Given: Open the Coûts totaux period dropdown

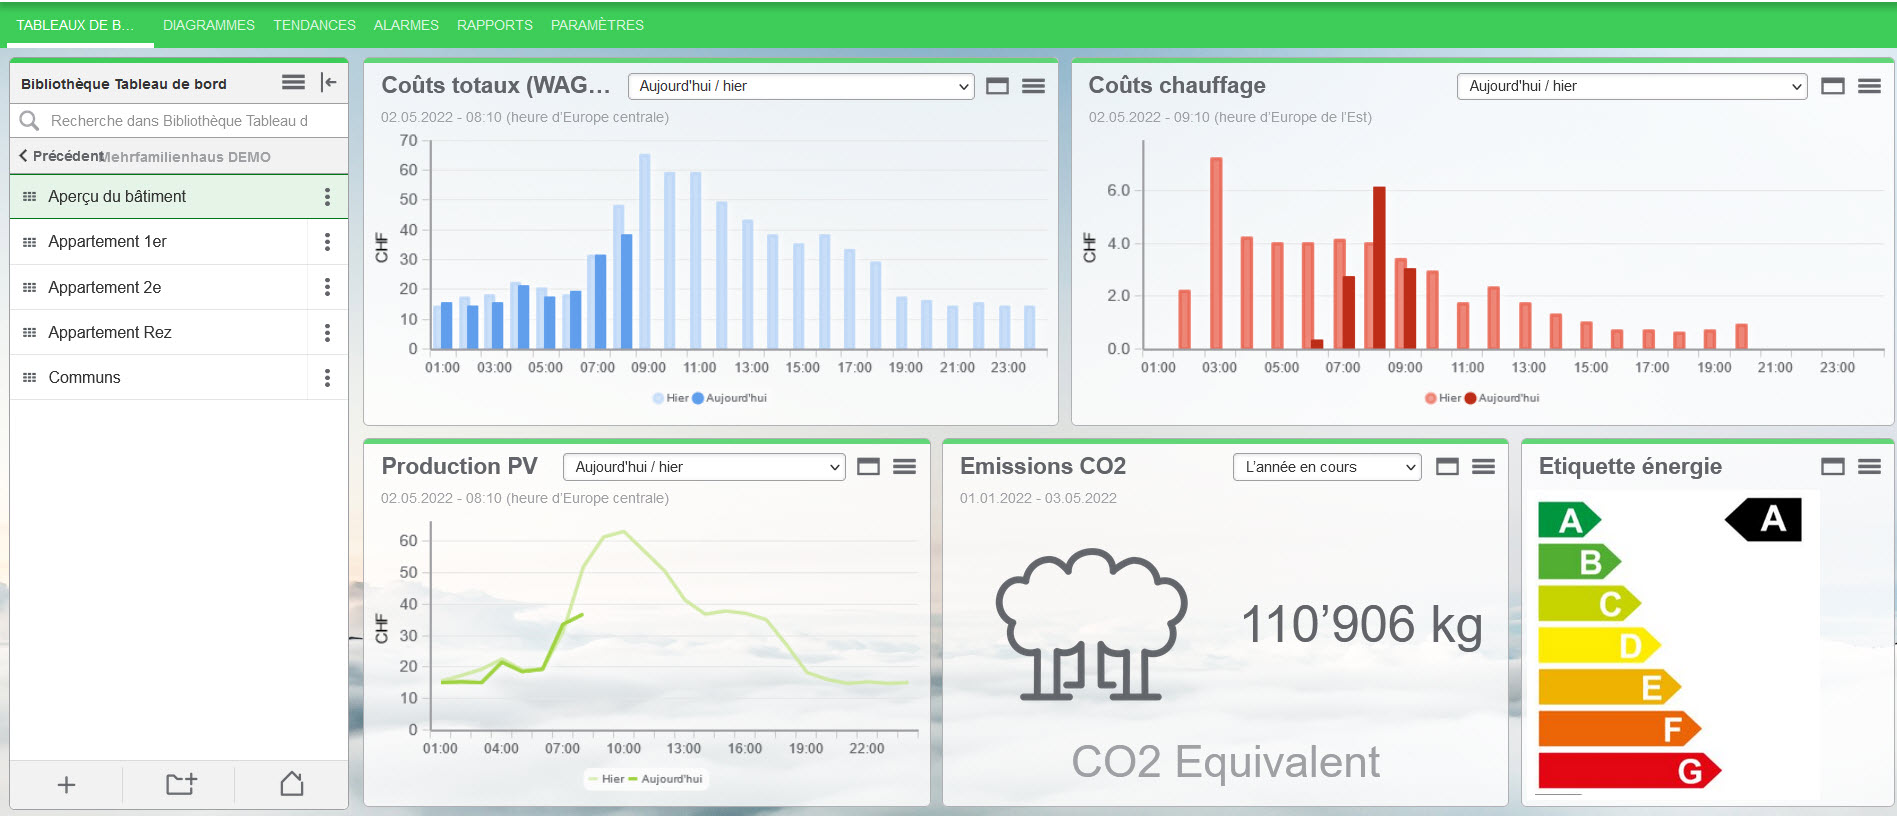Looking at the screenshot, I should click(800, 86).
